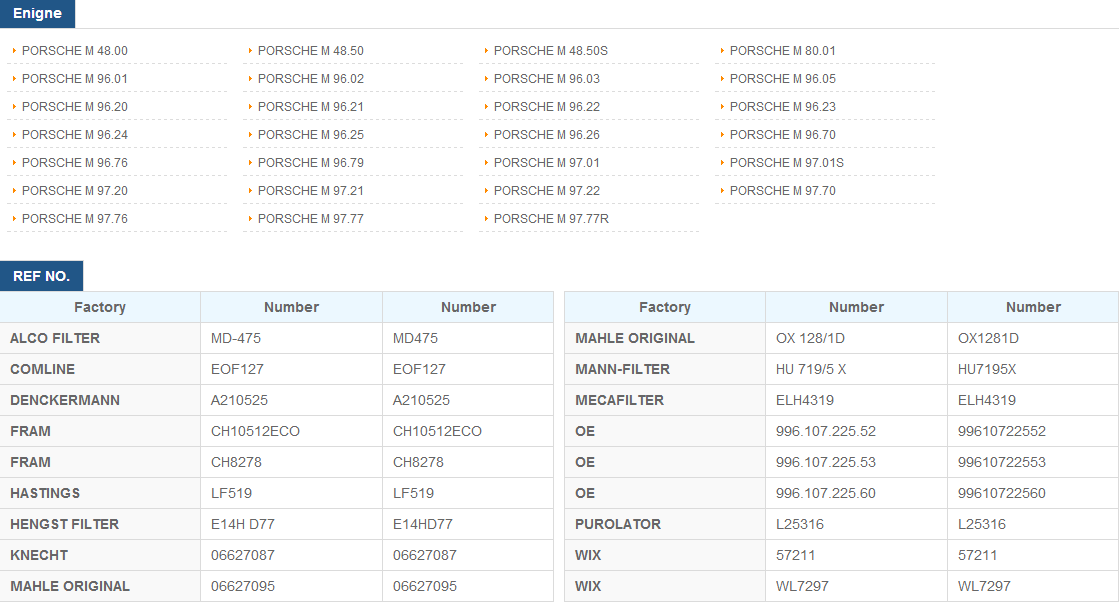Click the MECAFILTER factory cell
Image resolution: width=1119 pixels, height=603 pixels.
tap(665, 400)
